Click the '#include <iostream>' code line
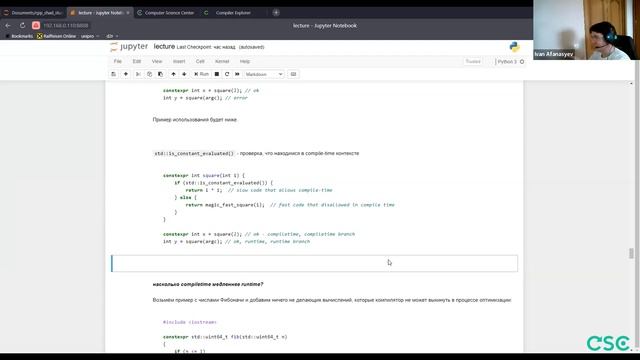640x360 pixels. (189, 322)
